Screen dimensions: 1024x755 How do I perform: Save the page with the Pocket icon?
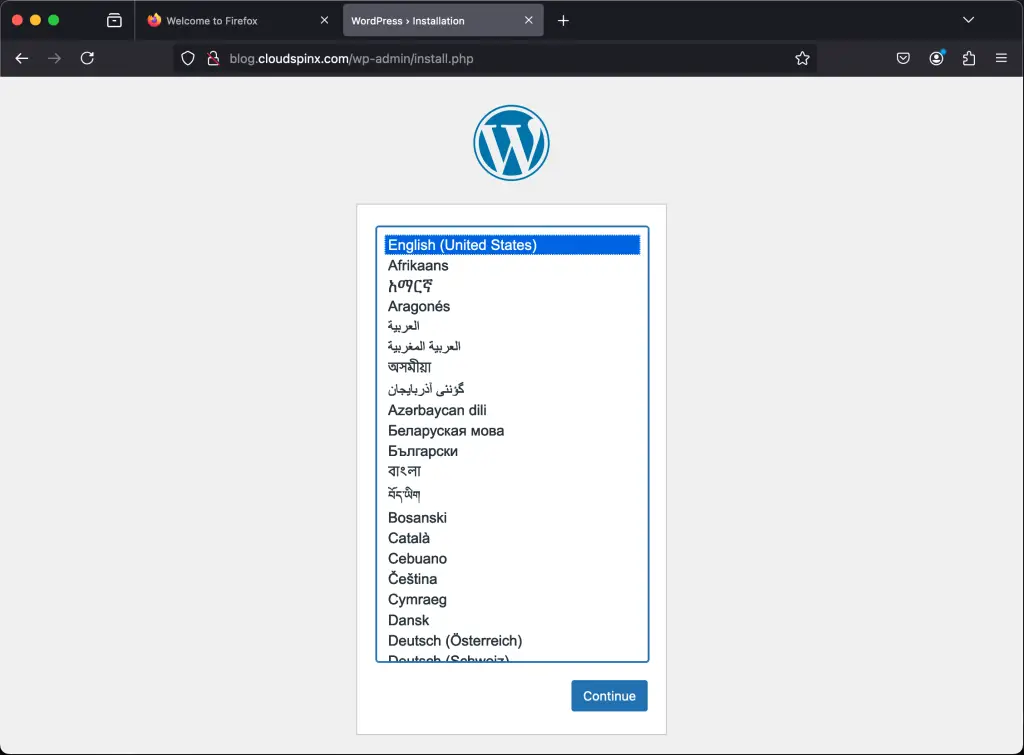(903, 58)
